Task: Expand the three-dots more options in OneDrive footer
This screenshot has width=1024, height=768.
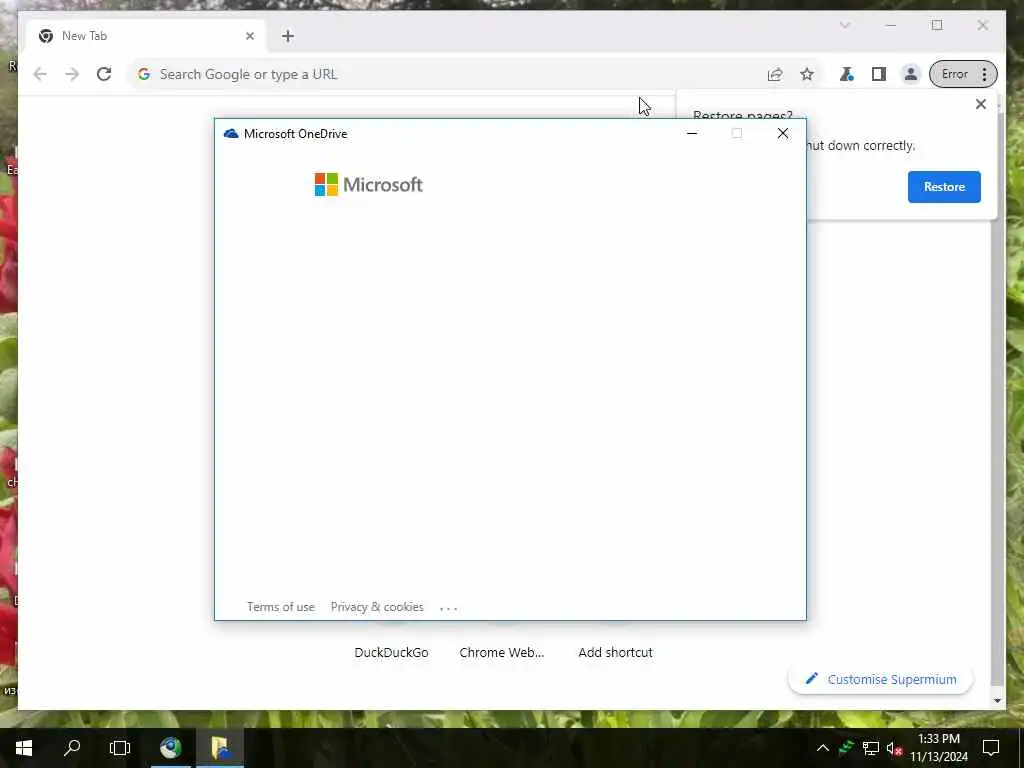Action: [x=449, y=608]
